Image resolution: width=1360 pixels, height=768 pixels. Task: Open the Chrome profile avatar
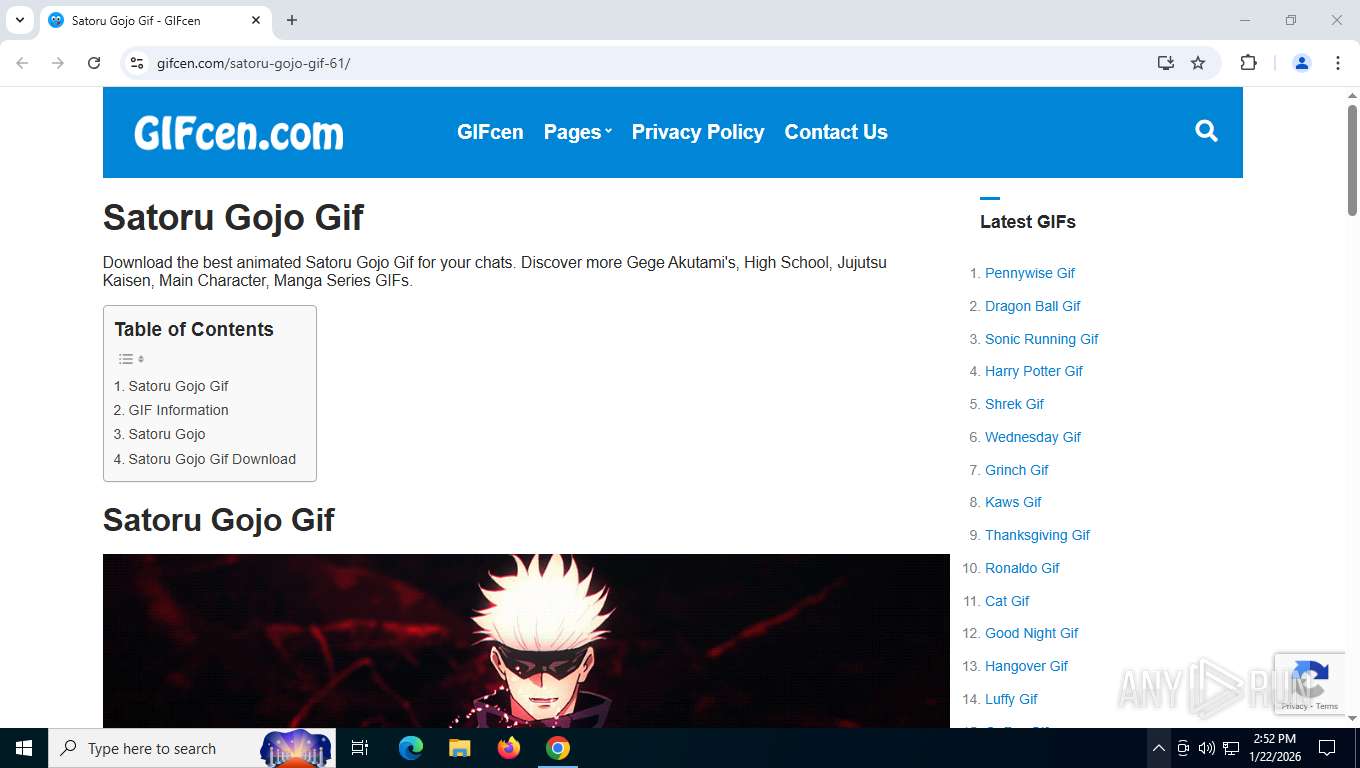1302,63
